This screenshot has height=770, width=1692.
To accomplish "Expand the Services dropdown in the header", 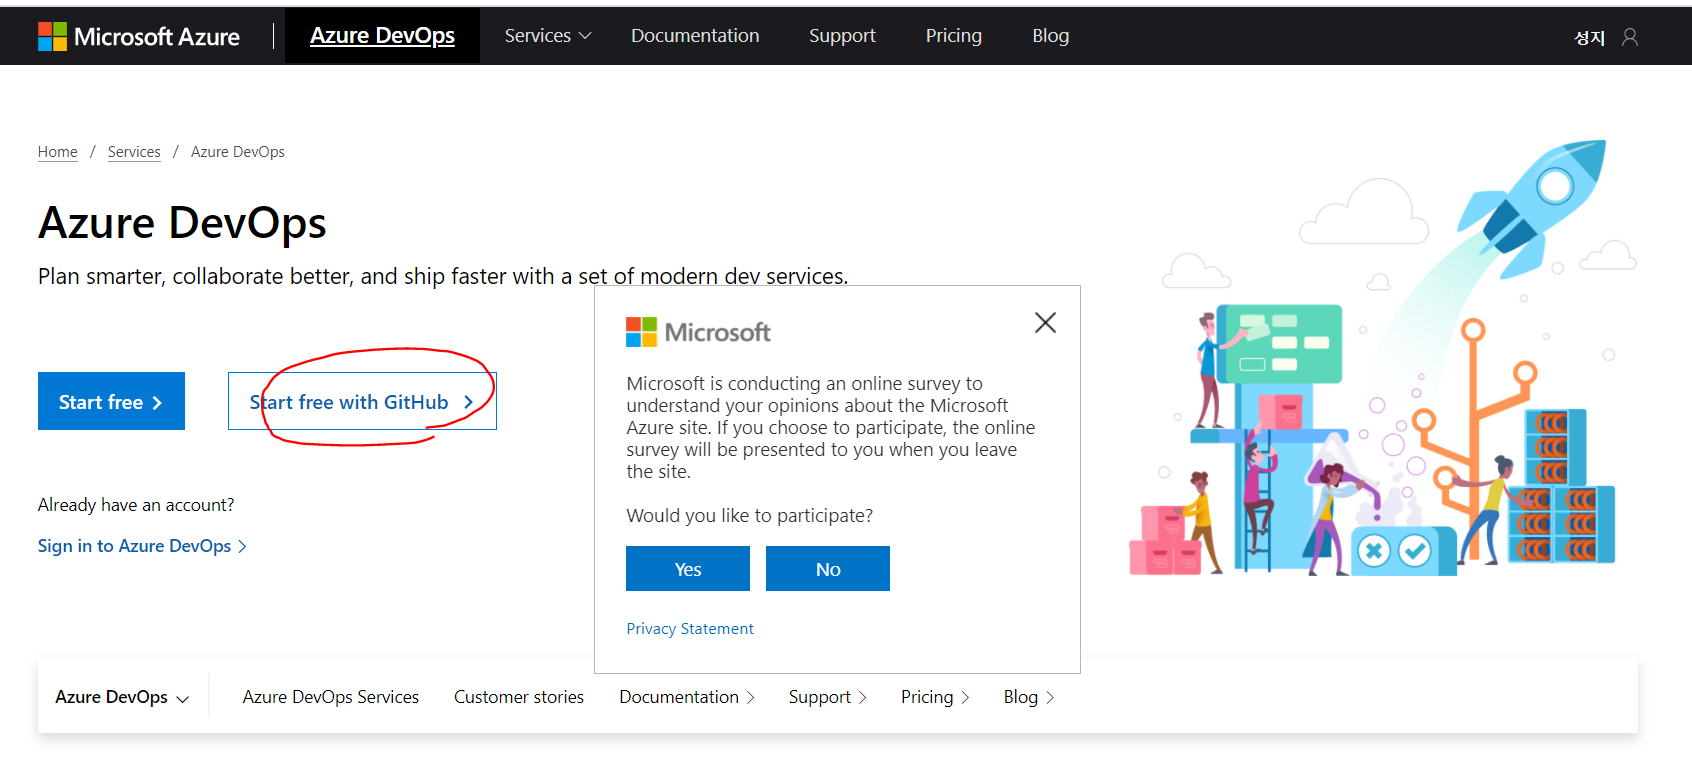I will [x=548, y=36].
